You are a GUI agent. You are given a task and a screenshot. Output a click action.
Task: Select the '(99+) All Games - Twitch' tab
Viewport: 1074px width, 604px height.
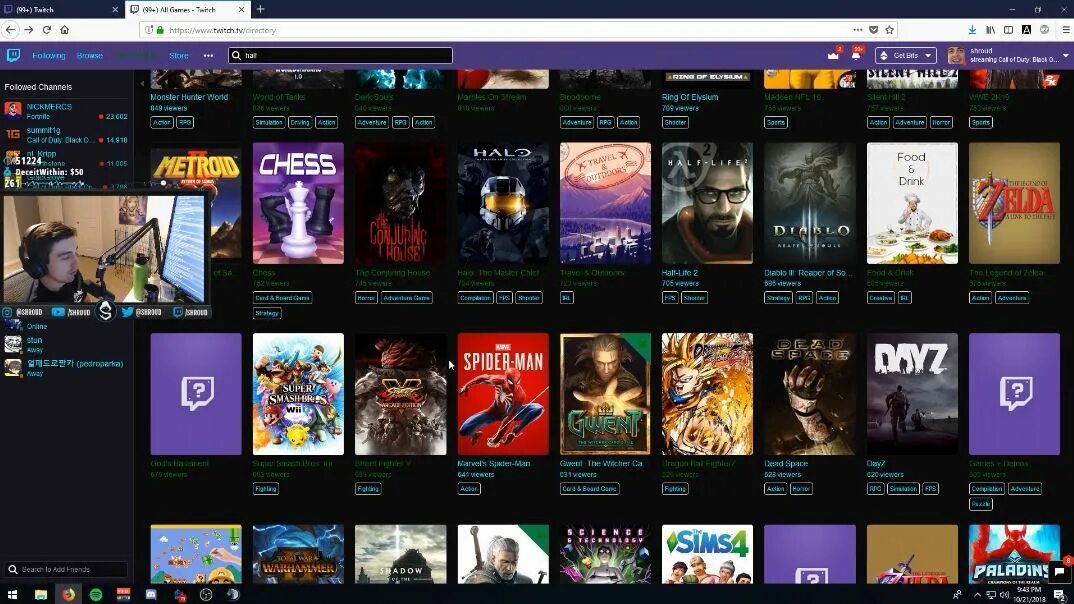tap(188, 10)
